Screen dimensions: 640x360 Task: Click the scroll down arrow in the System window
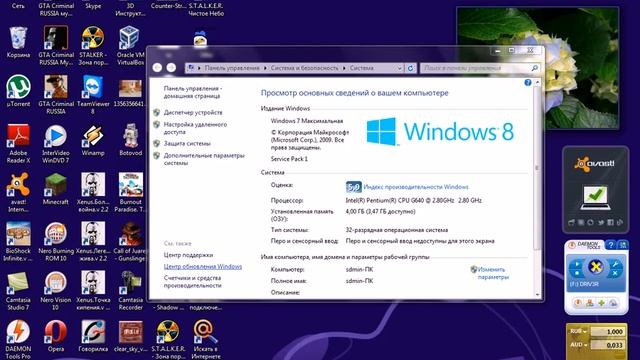[537, 294]
